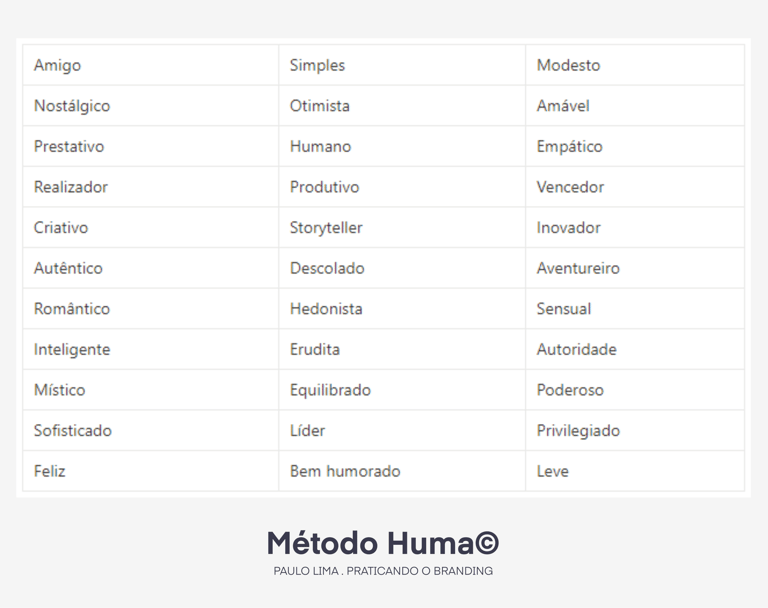Click the Storyteller cell
Viewport: 768px width, 608px height.
[326, 228]
